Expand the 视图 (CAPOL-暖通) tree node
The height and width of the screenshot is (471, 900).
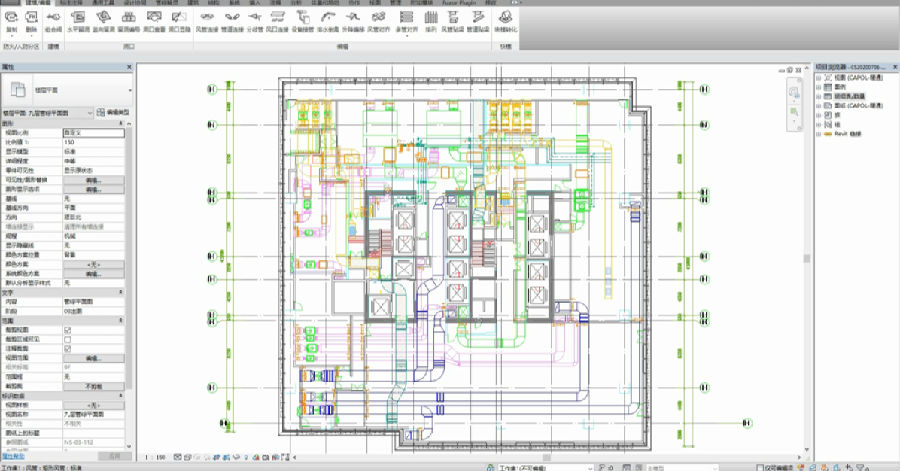(x=819, y=76)
